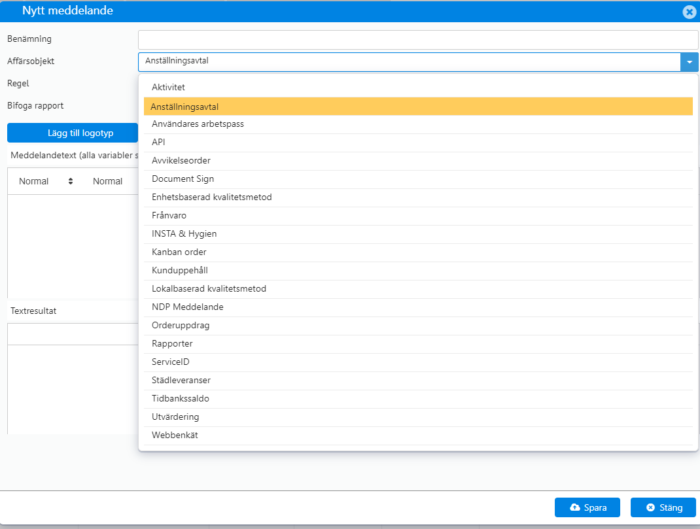Choose the highlighted Anställningsavtal option

(418, 106)
